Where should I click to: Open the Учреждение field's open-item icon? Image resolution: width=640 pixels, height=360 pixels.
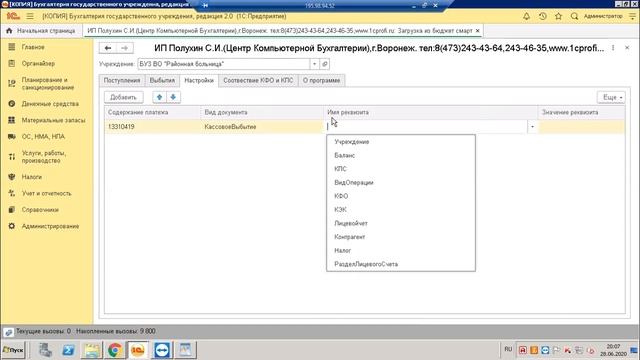tap(325, 64)
